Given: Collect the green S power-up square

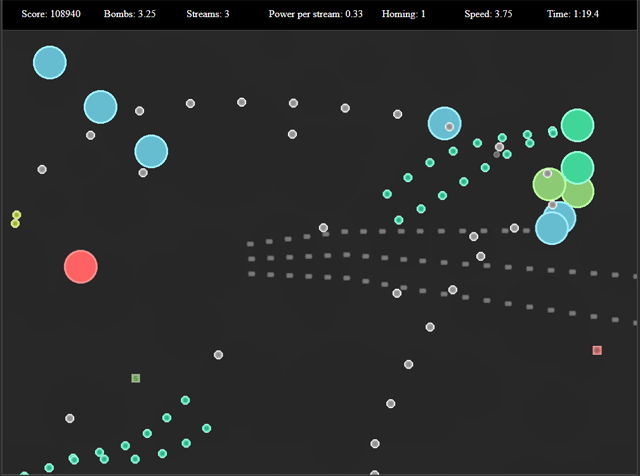Looking at the screenshot, I should (x=136, y=378).
